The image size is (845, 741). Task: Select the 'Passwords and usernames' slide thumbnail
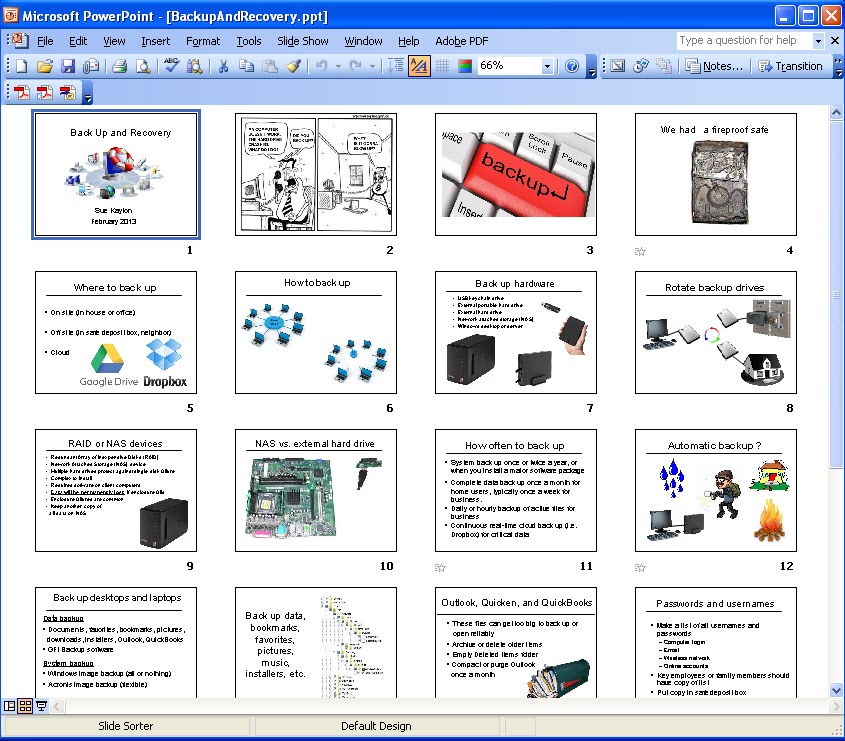[716, 643]
